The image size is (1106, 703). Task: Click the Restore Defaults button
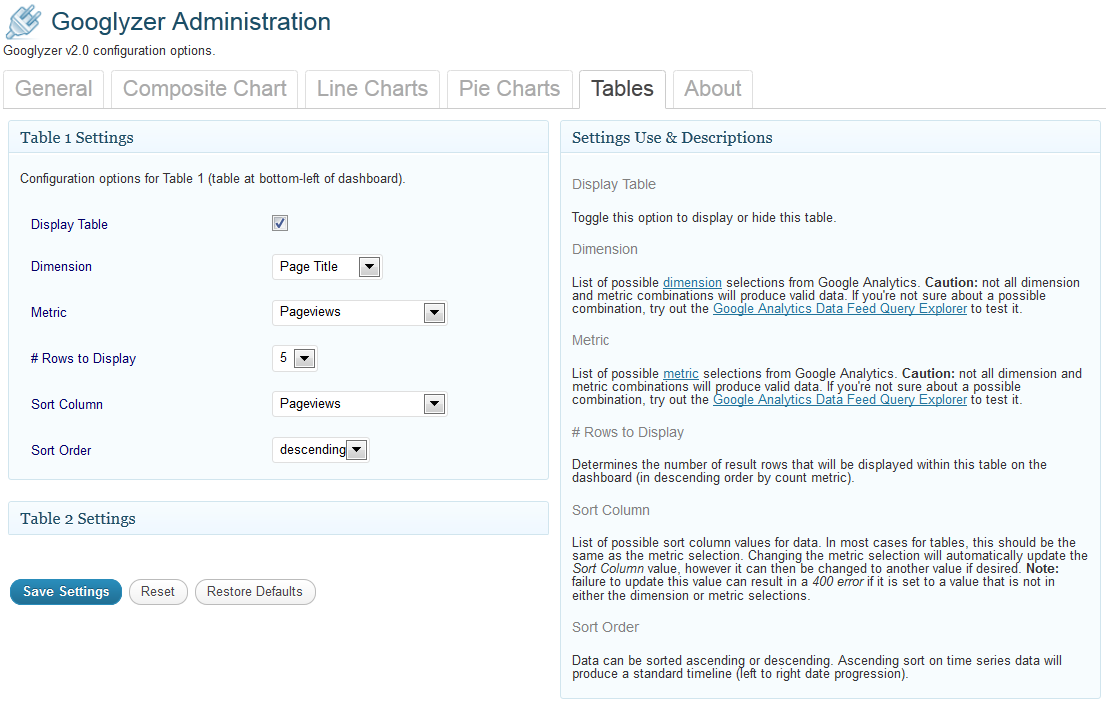click(255, 592)
